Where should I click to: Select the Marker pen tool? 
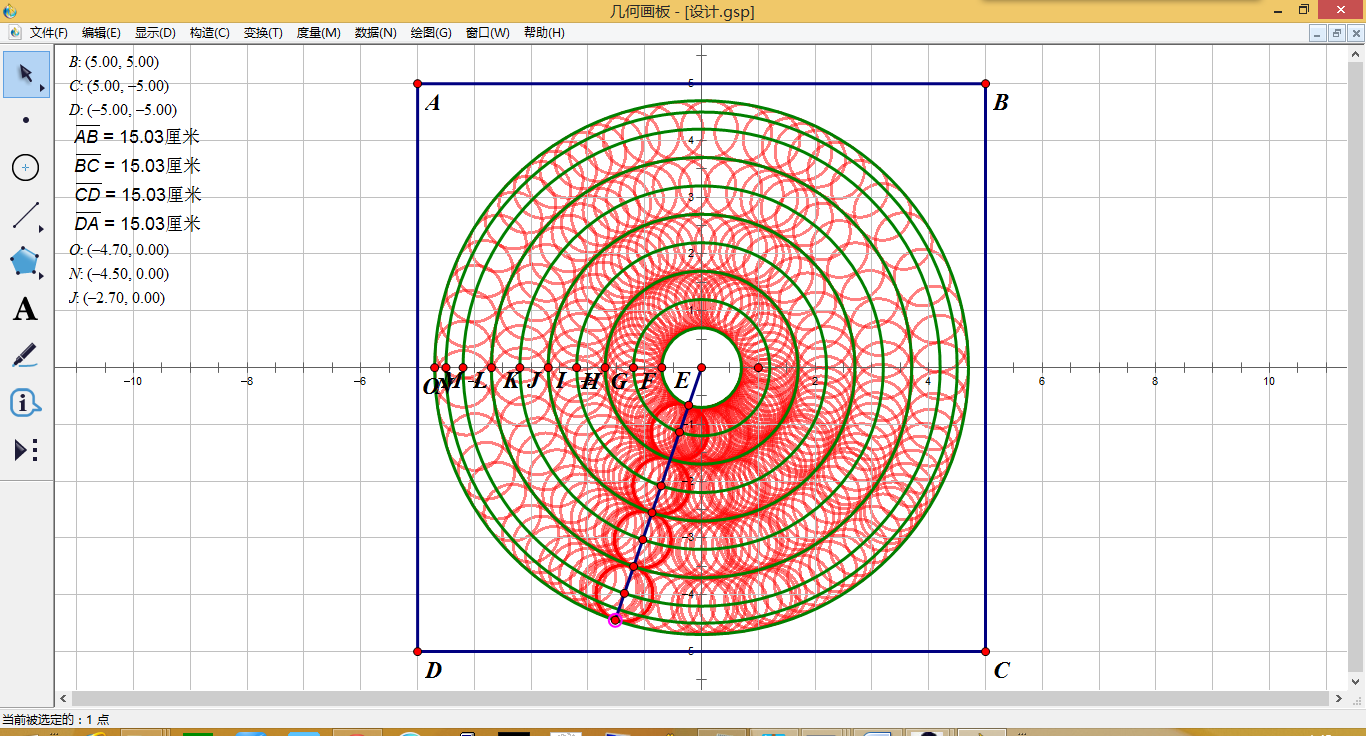click(26, 356)
